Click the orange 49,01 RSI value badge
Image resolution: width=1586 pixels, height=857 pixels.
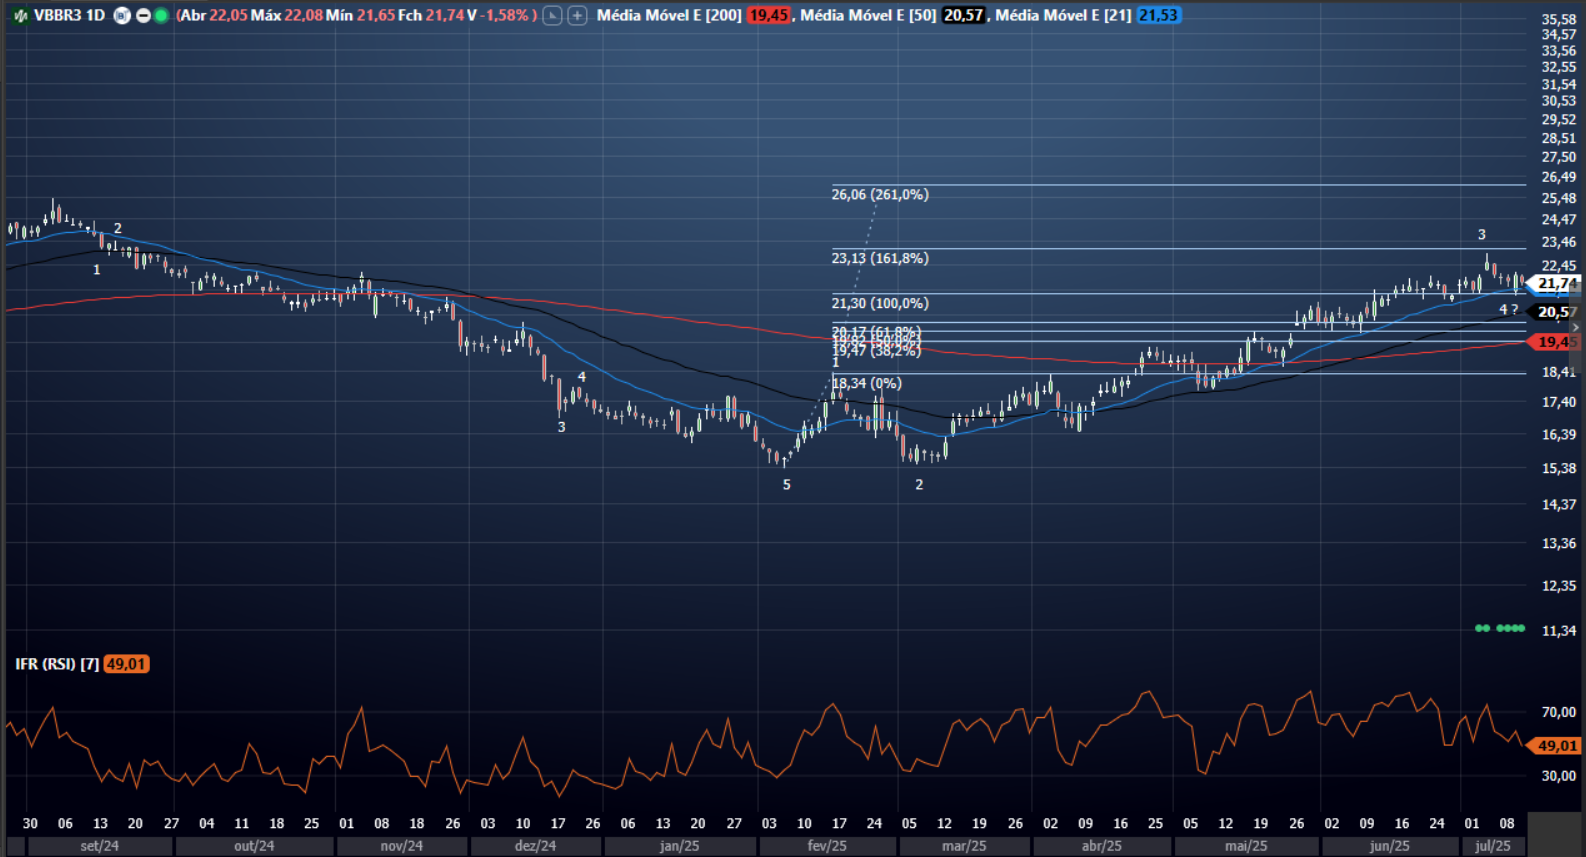click(126, 664)
